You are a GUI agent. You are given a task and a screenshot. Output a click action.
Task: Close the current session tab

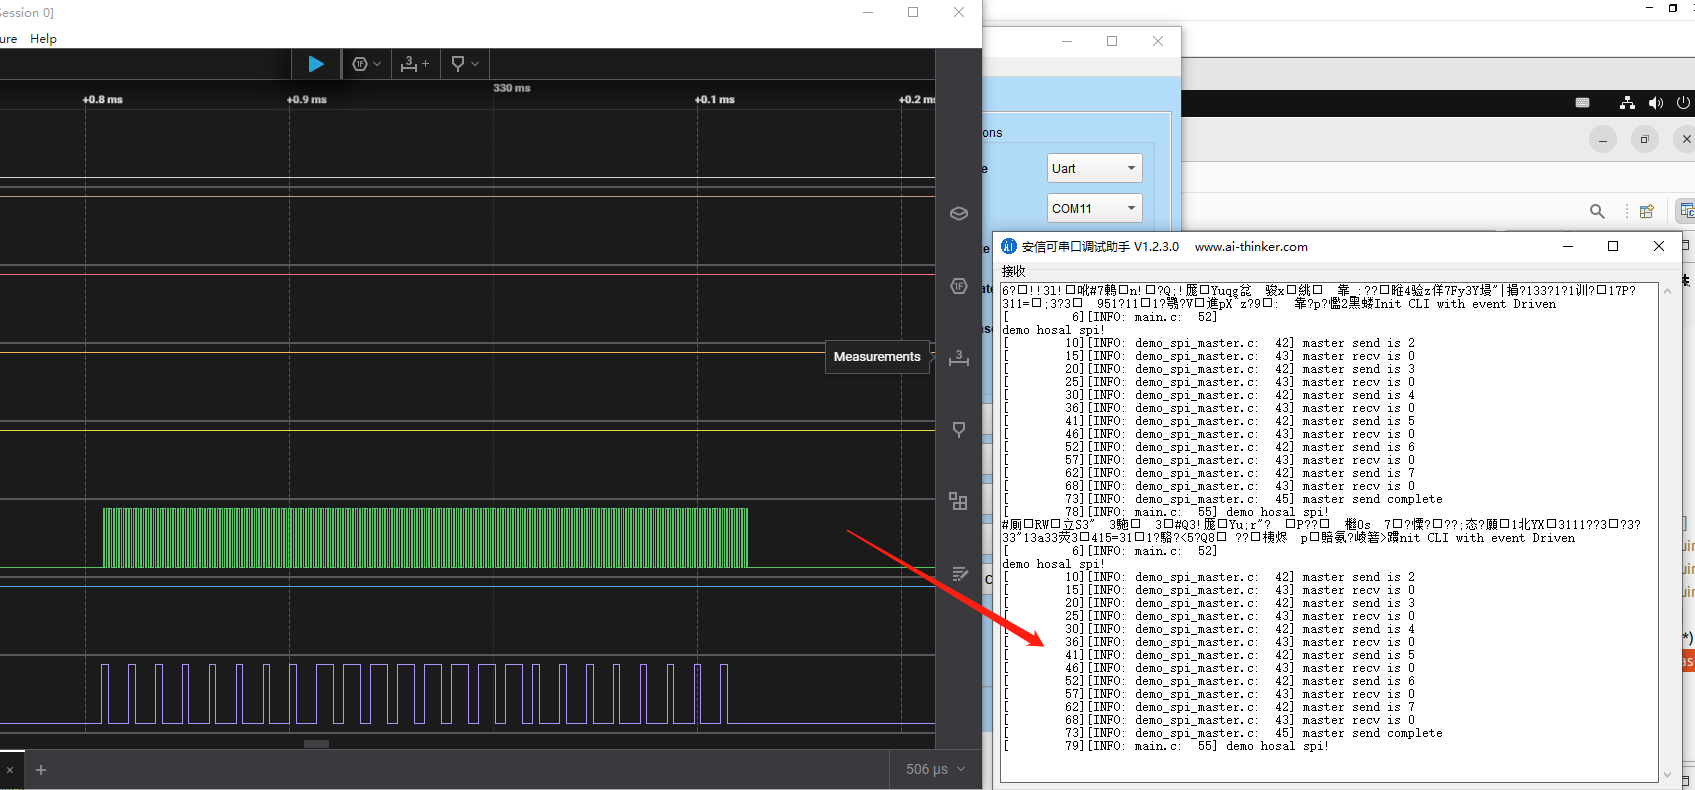click(10, 770)
